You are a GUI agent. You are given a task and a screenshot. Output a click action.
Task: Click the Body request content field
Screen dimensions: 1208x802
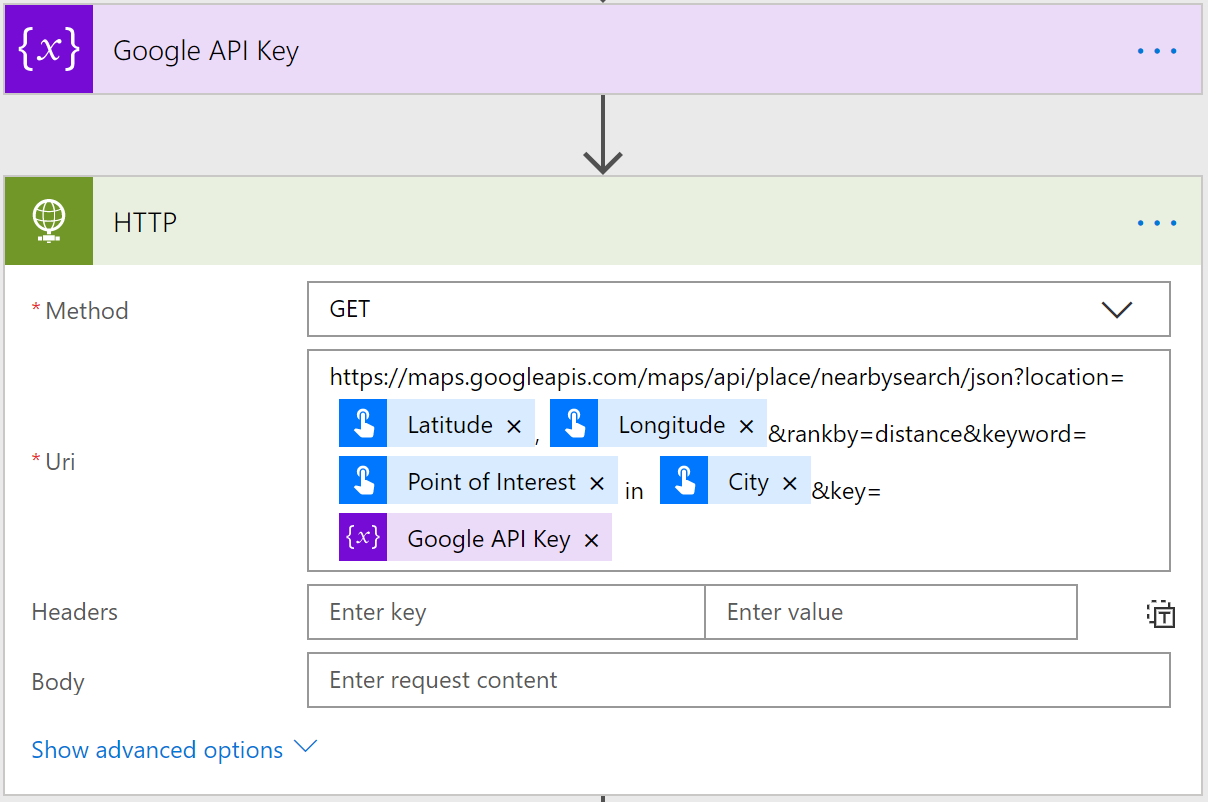(x=738, y=680)
